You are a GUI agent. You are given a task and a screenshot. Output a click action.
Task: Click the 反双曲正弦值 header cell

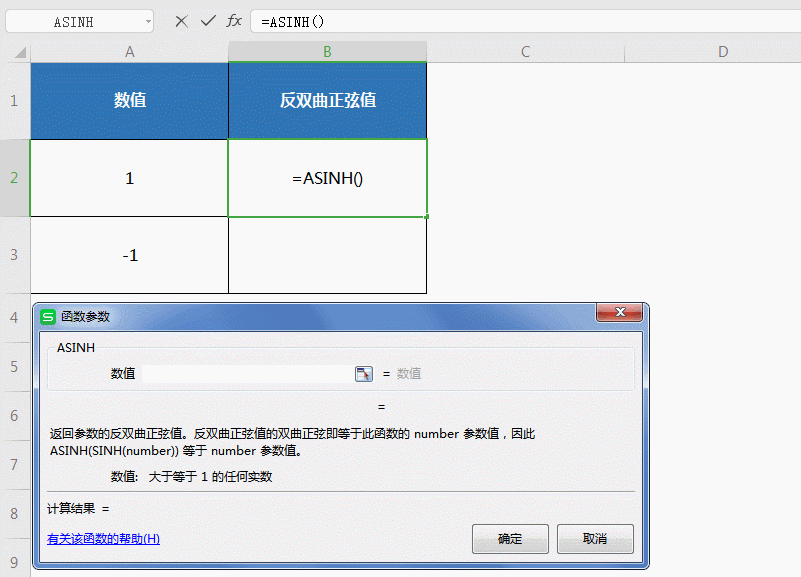[x=327, y=100]
